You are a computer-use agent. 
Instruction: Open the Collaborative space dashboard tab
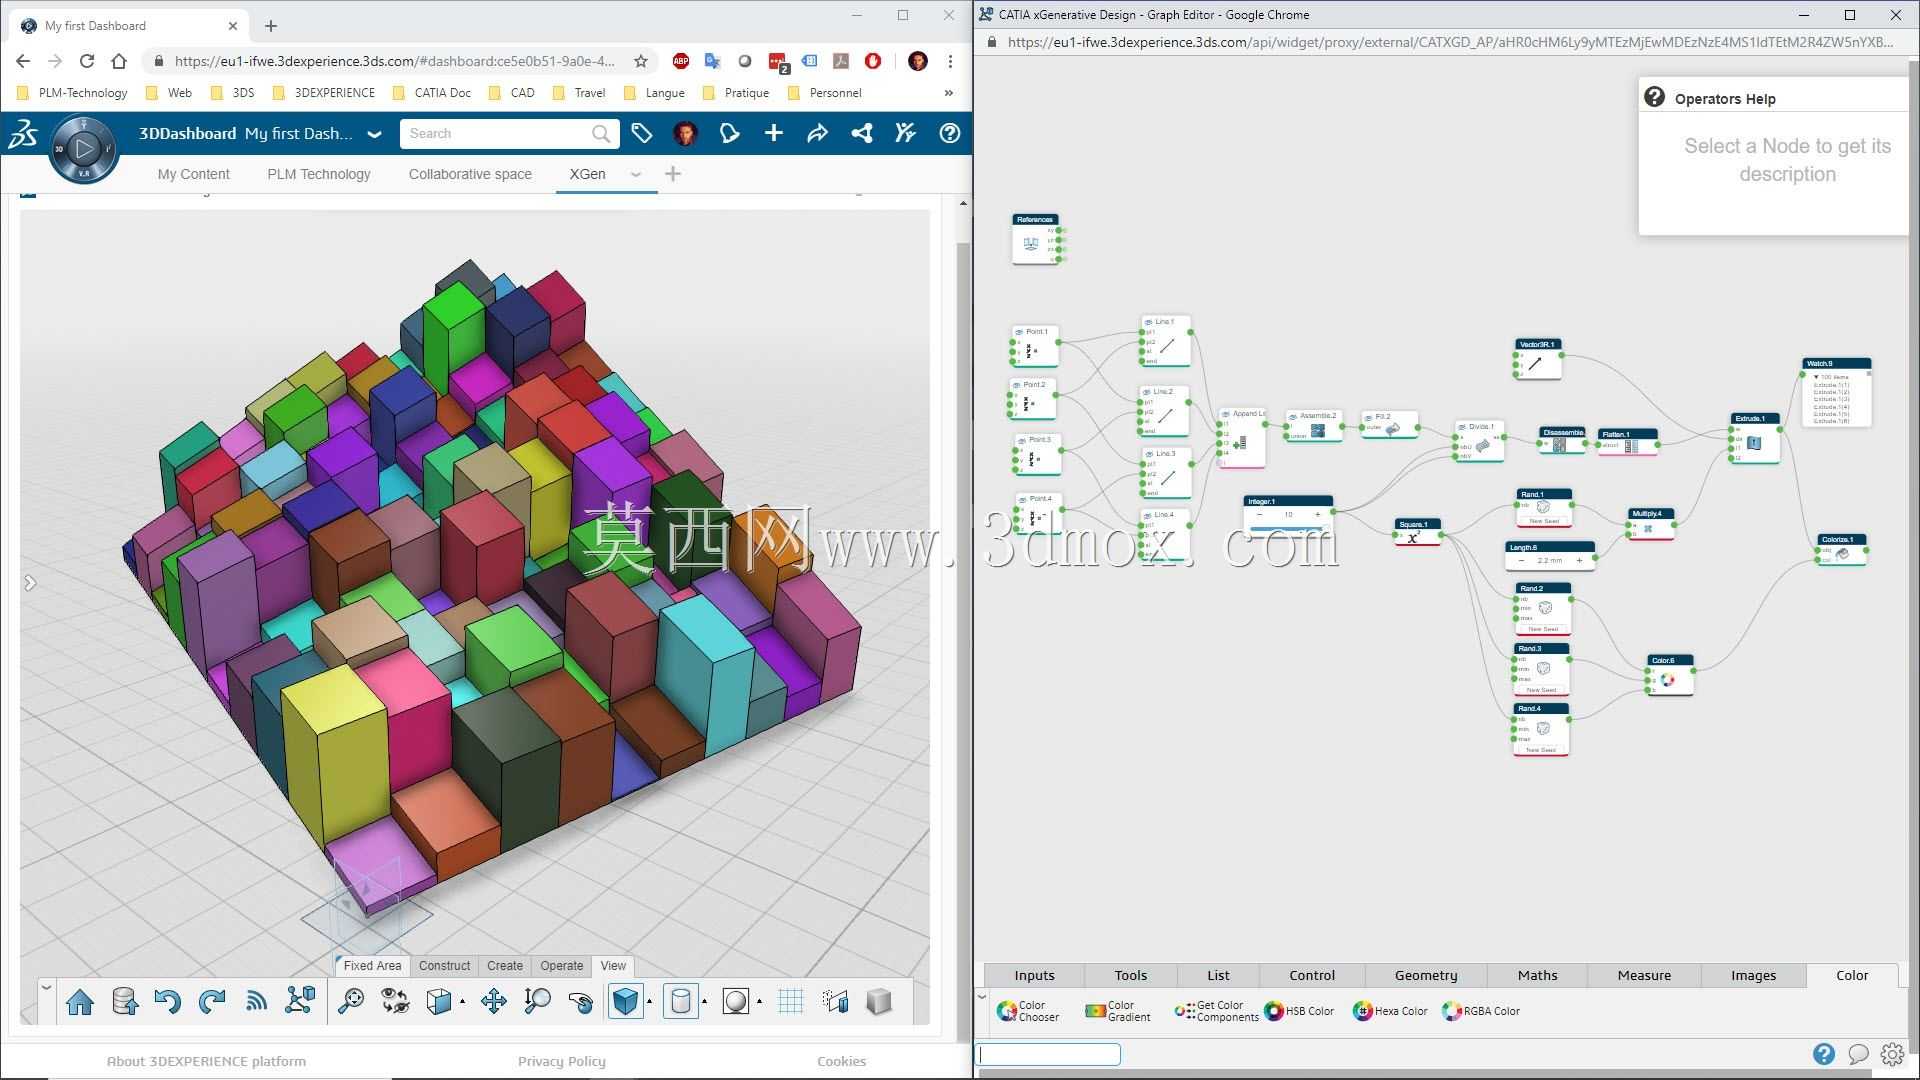coord(470,174)
